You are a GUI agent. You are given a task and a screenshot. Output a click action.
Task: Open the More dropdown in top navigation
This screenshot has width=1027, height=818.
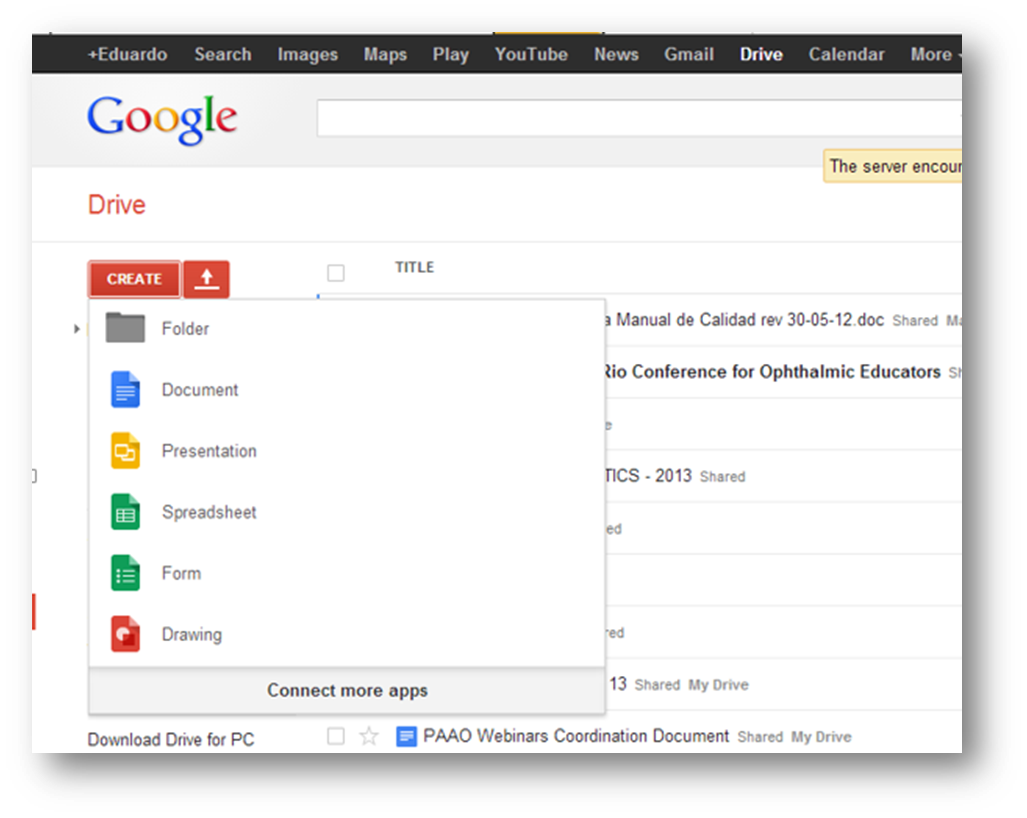(x=934, y=54)
